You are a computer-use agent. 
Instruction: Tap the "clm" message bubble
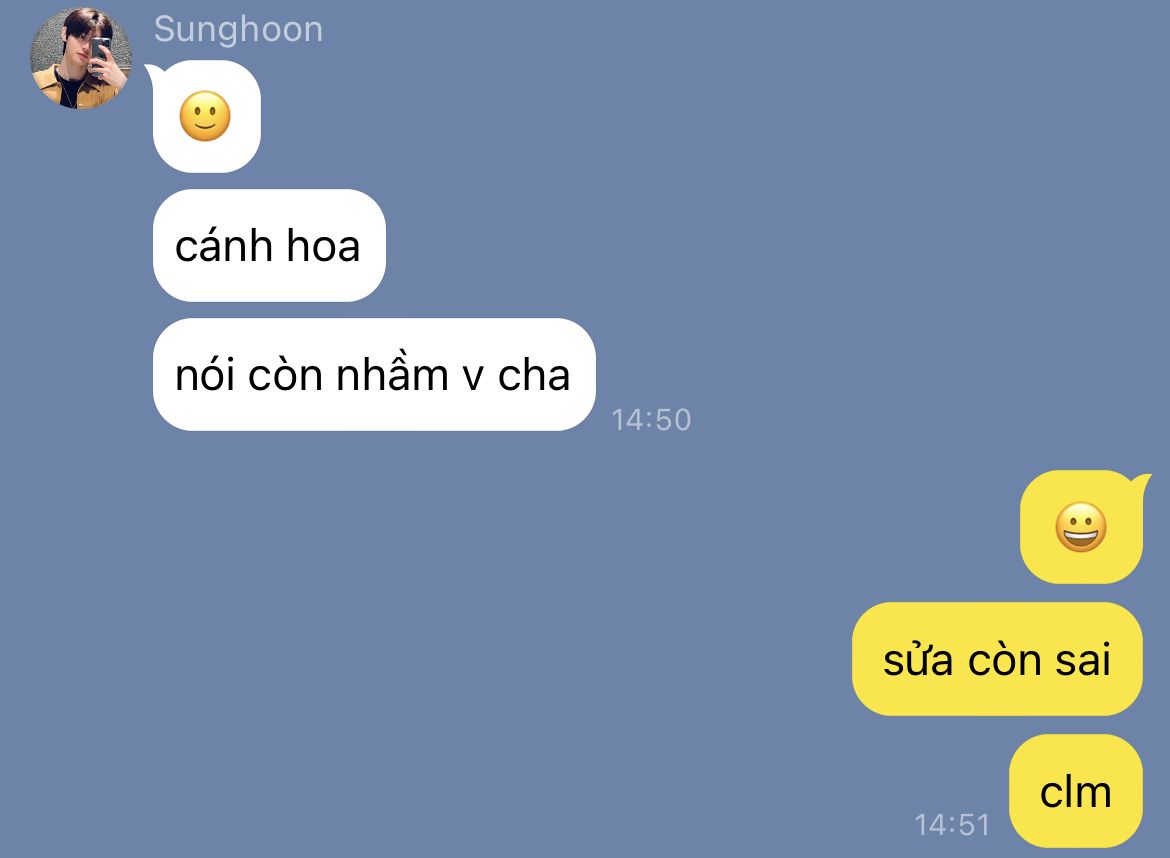click(1075, 791)
